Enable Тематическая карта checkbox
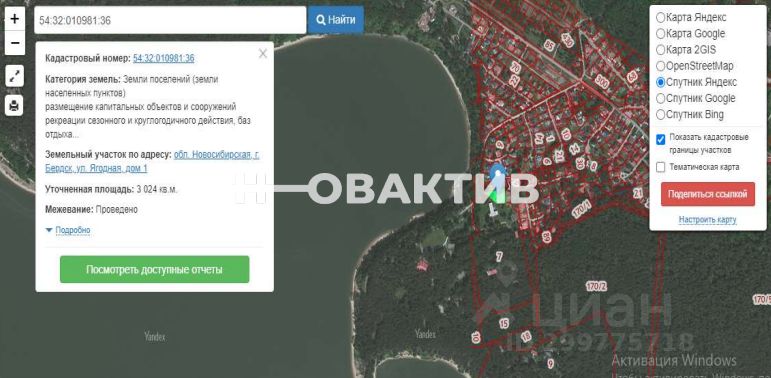 pyautogui.click(x=661, y=167)
